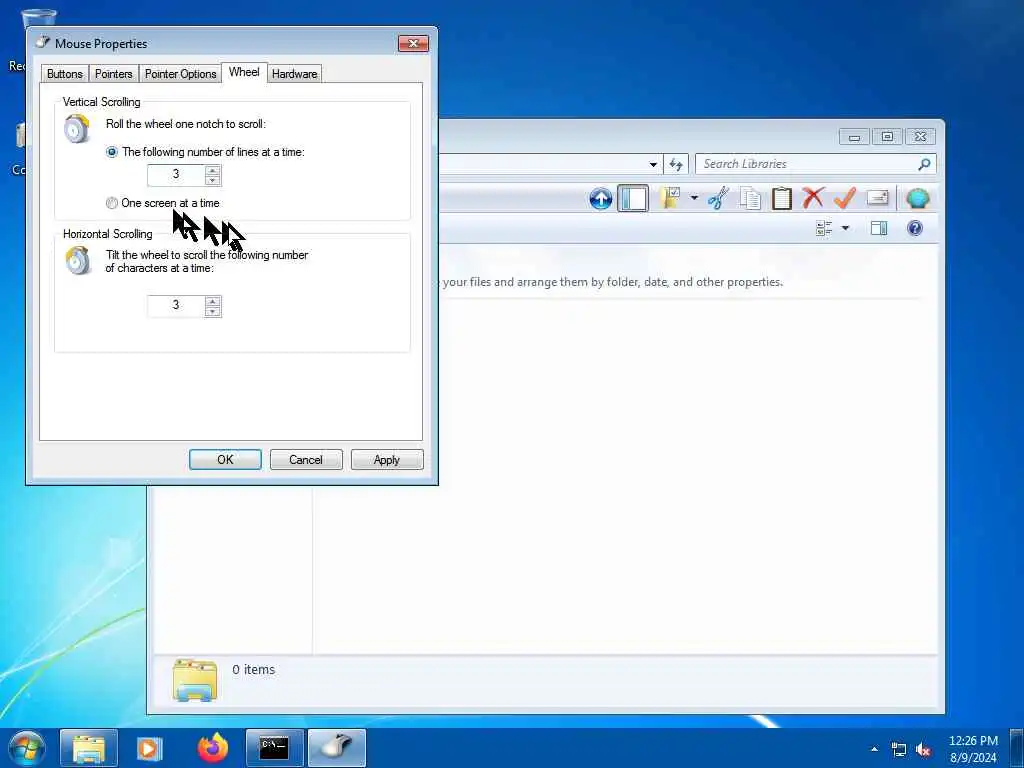Increase vertical scroll lines with up arrow
1024x768 pixels.
(x=213, y=170)
